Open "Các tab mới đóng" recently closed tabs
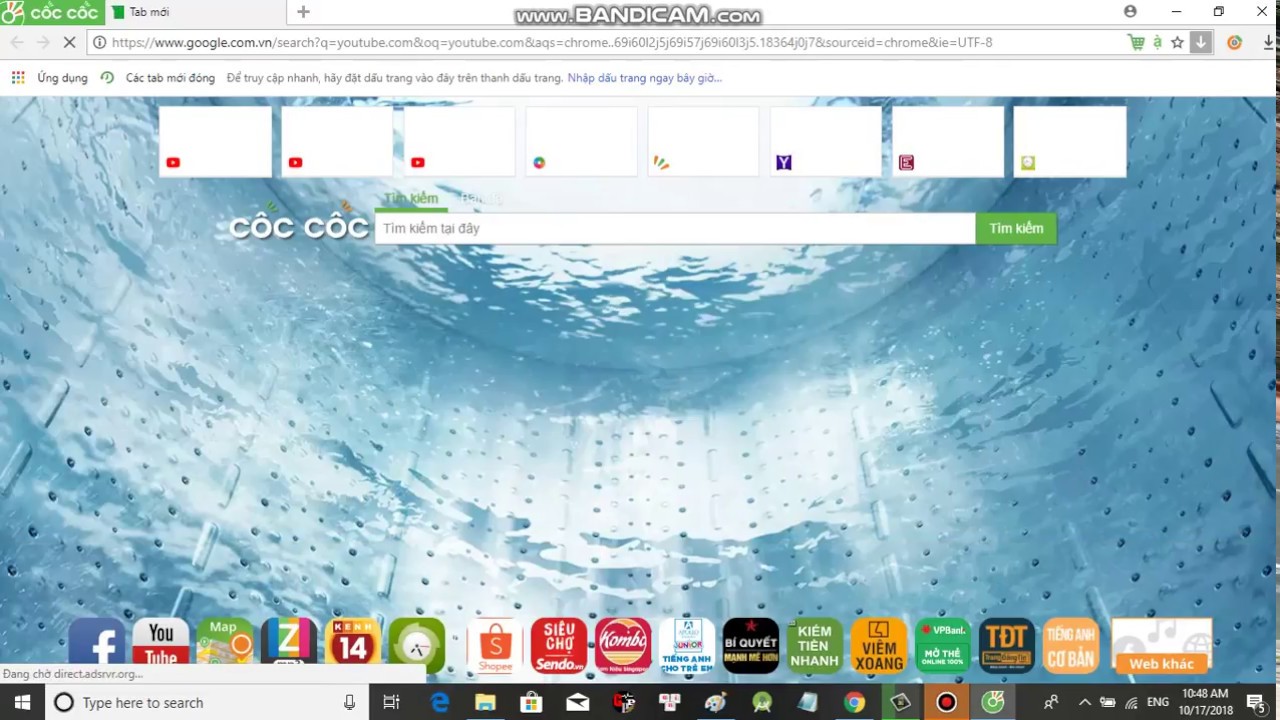This screenshot has width=1280, height=720. [158, 78]
